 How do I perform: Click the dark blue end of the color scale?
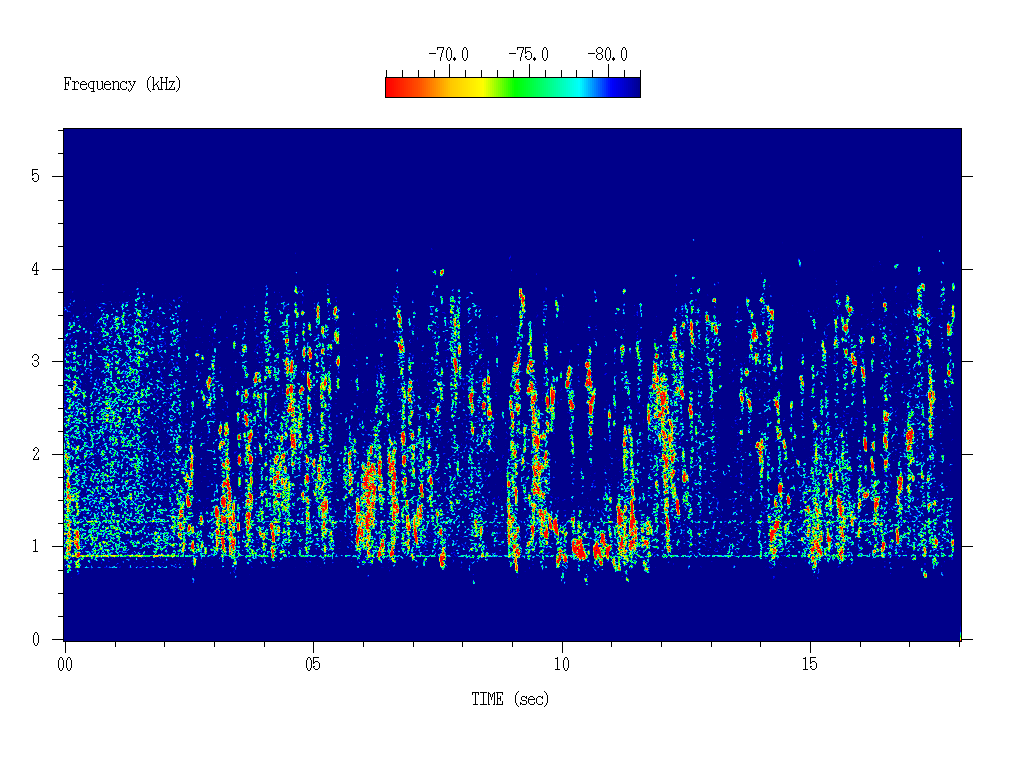tap(628, 88)
